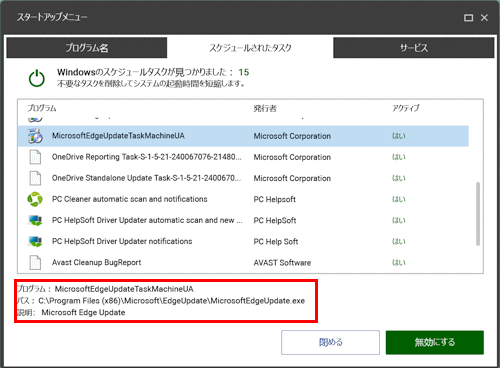This screenshot has width=500, height=368.
Task: Select the スケジュールされたタスク tab
Action: (x=250, y=48)
